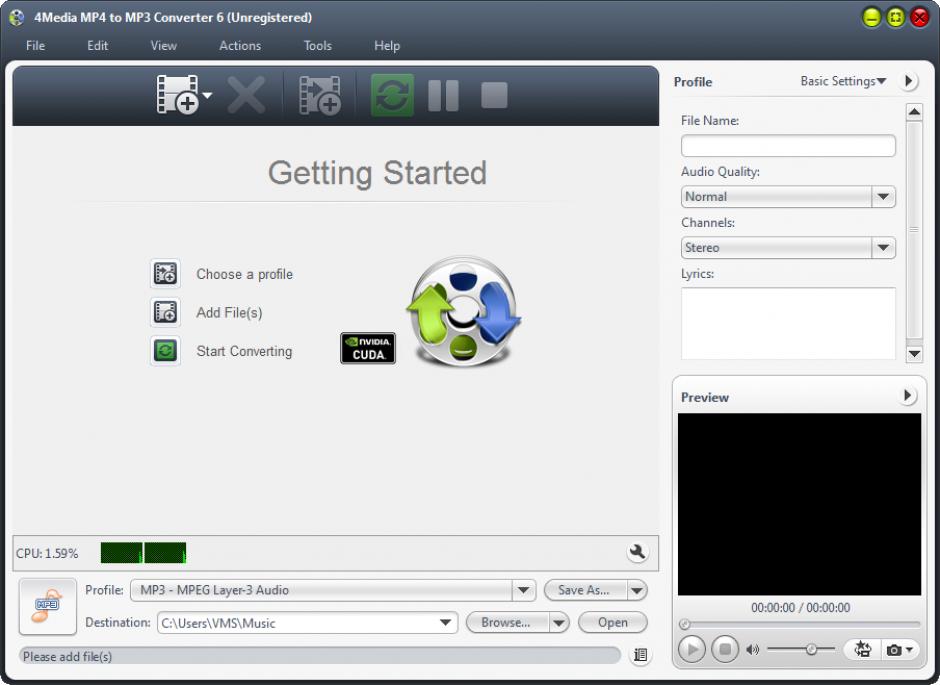Open the Basic Settings dropdown
Image resolution: width=940 pixels, height=685 pixels.
(843, 81)
